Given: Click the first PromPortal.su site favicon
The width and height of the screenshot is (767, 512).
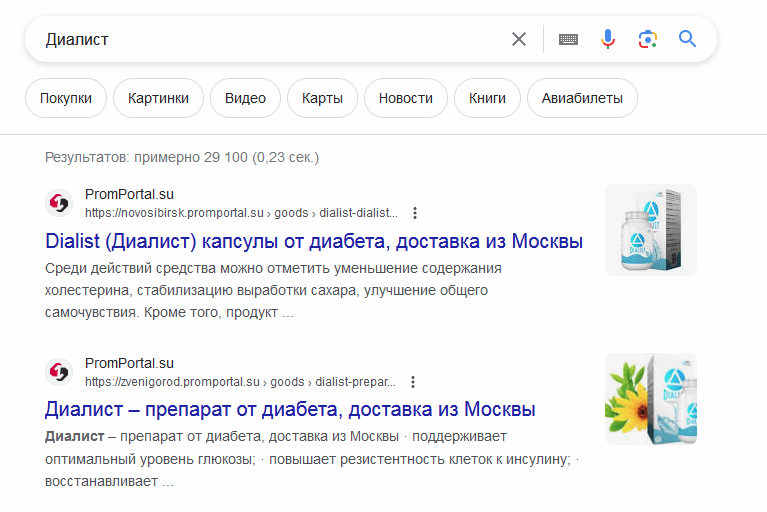Looking at the screenshot, I should coord(60,203).
